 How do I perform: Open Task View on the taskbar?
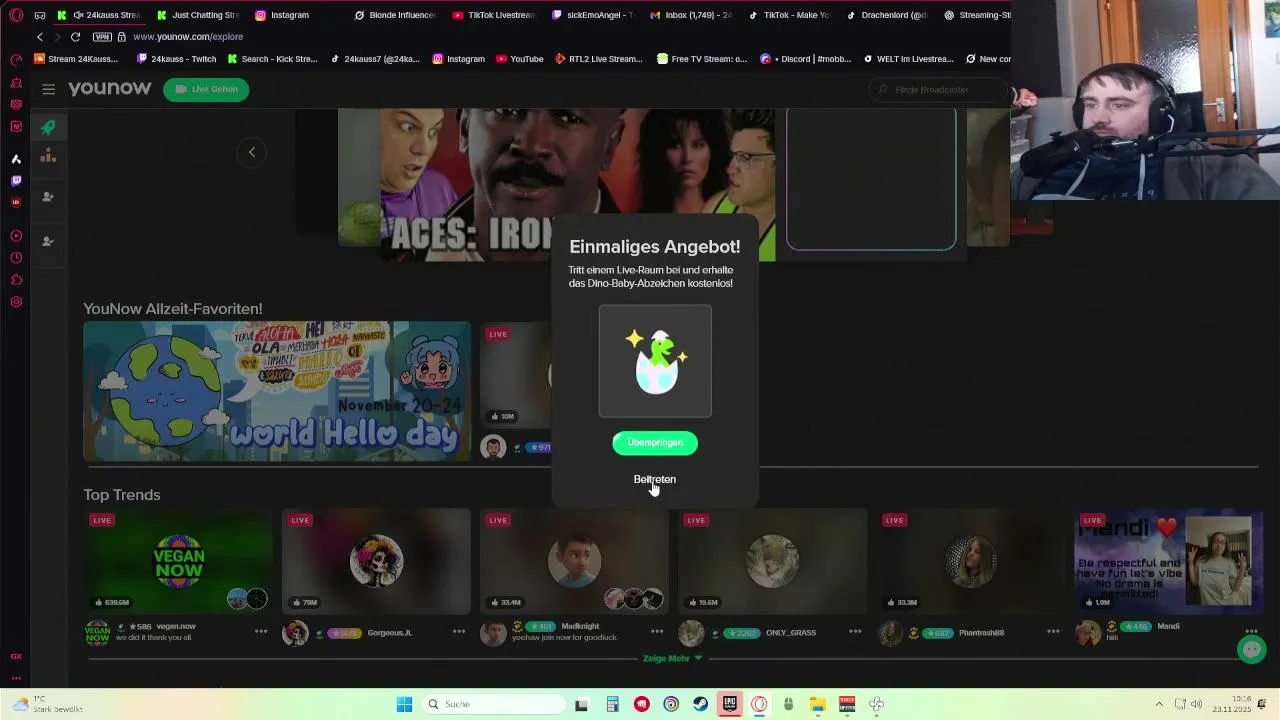pyautogui.click(x=581, y=704)
